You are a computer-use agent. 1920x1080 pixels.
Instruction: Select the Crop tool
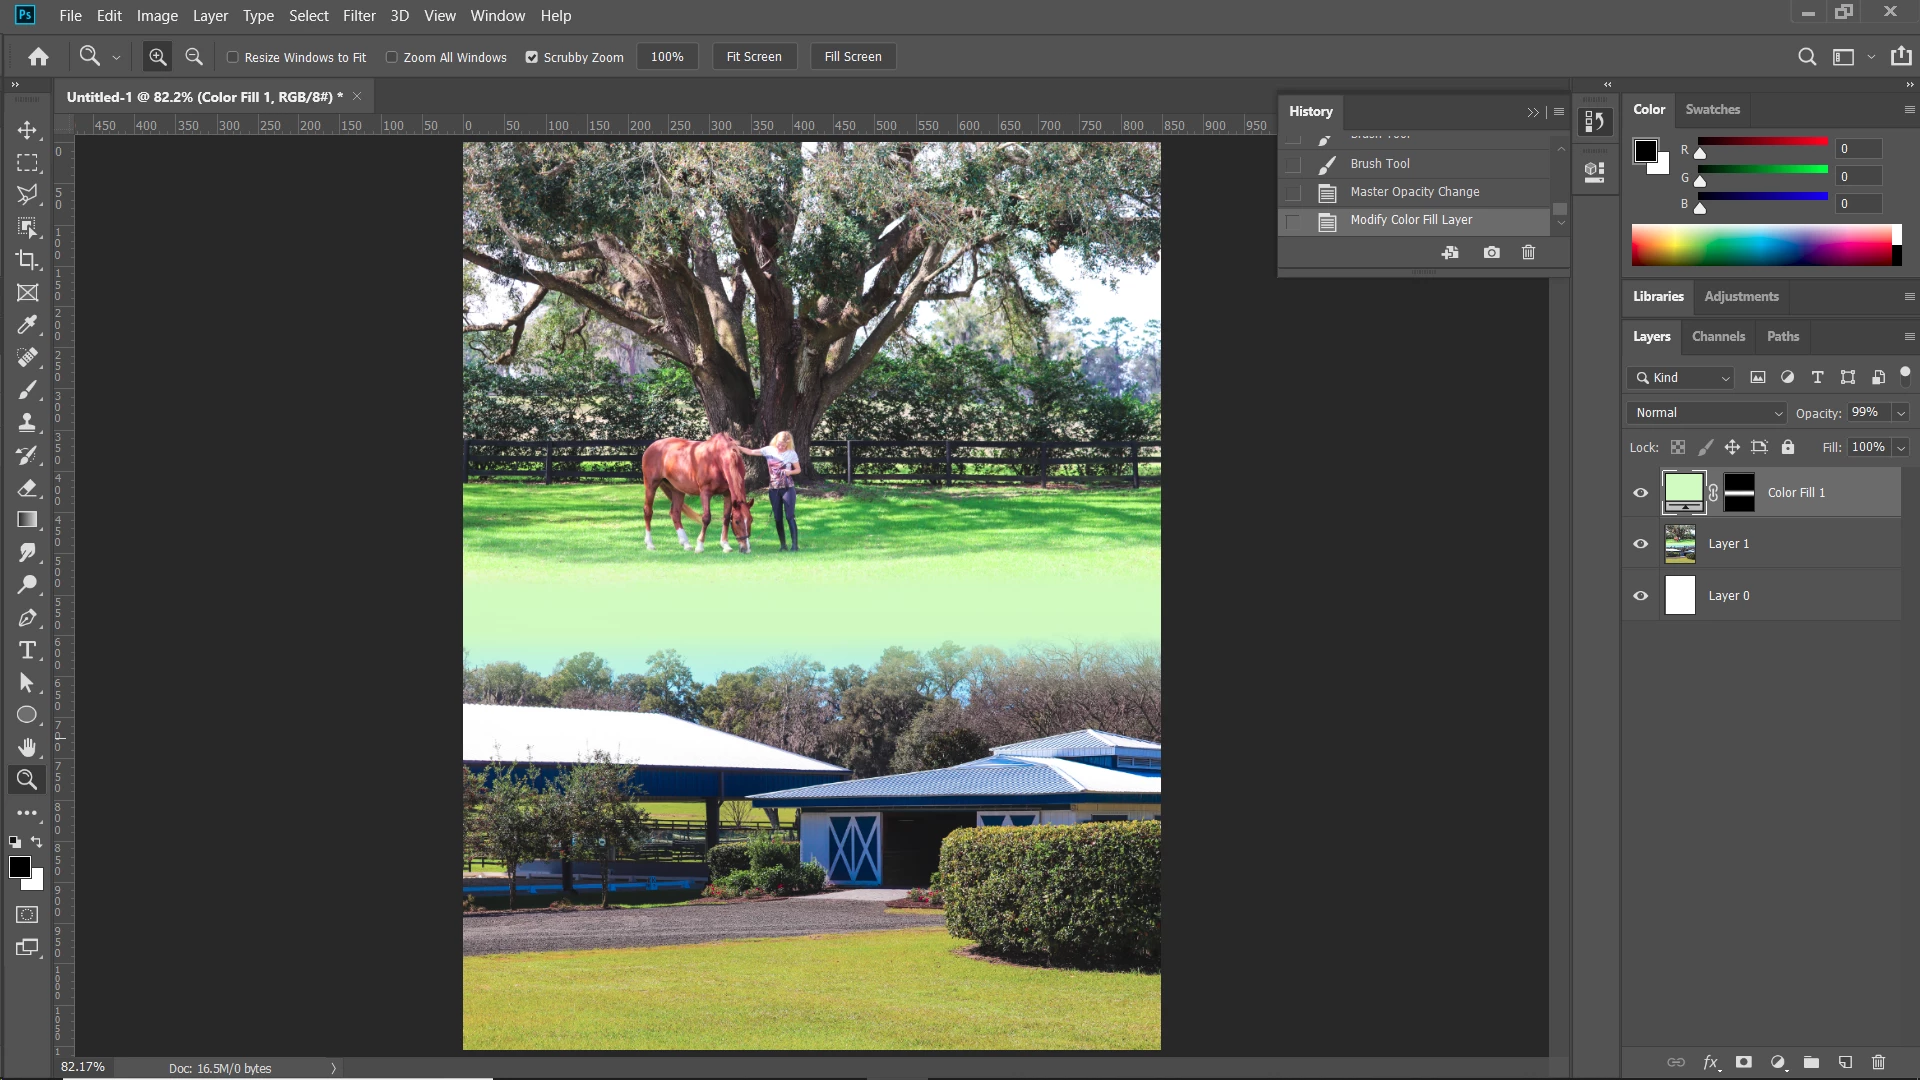(x=27, y=260)
